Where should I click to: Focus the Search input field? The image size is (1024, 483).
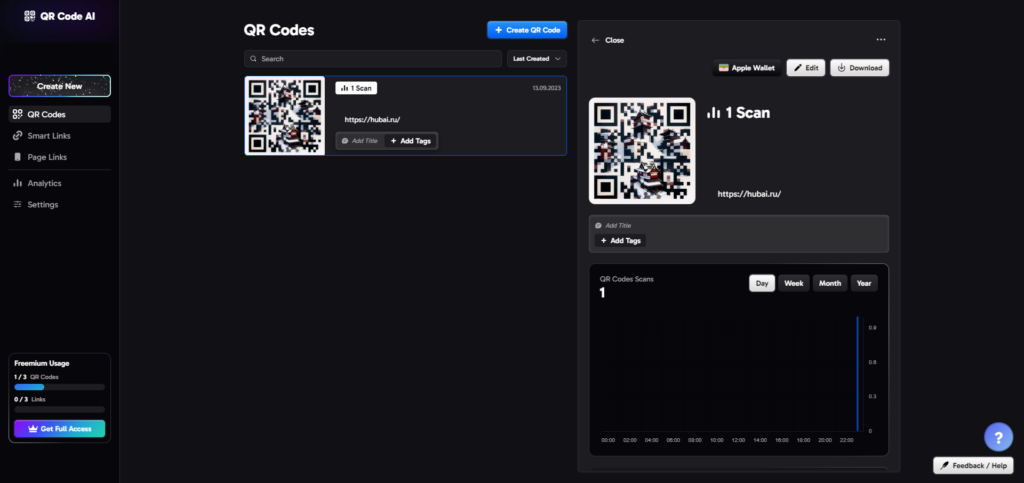click(373, 59)
